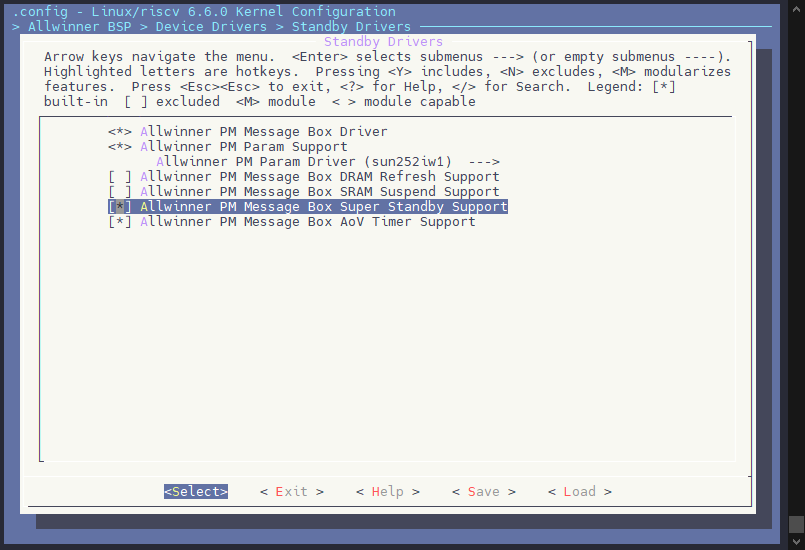Disable the AoV Timer Support checkbox
This screenshot has height=550, width=805.
[x=120, y=222]
